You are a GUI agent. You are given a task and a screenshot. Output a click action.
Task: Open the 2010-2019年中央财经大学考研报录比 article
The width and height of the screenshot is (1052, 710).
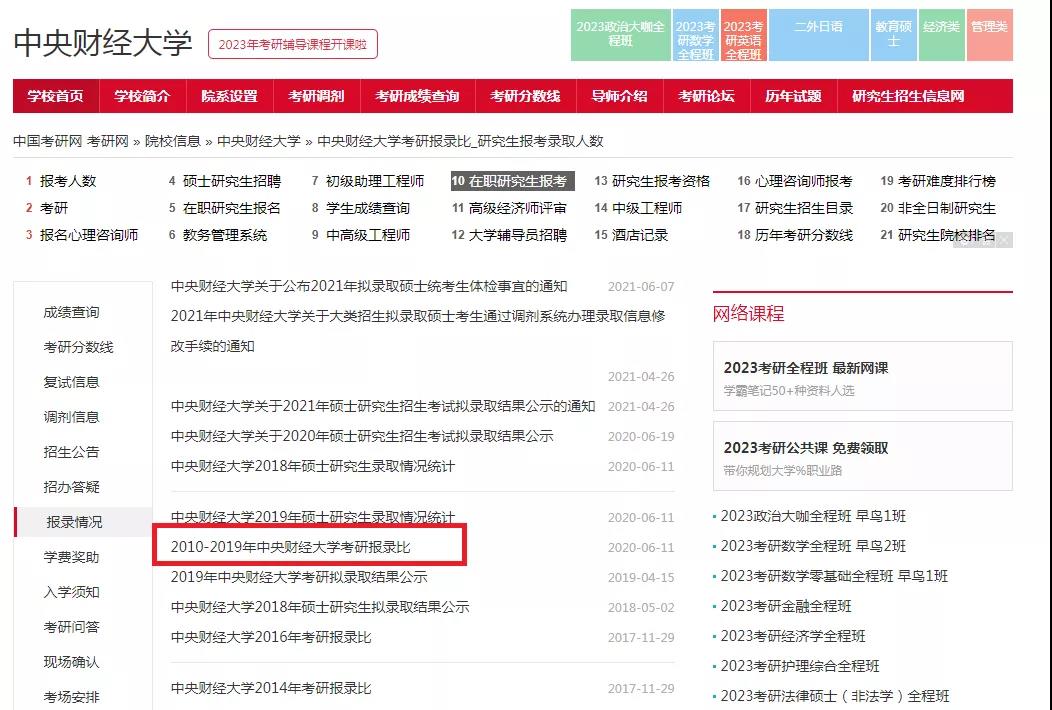click(291, 547)
